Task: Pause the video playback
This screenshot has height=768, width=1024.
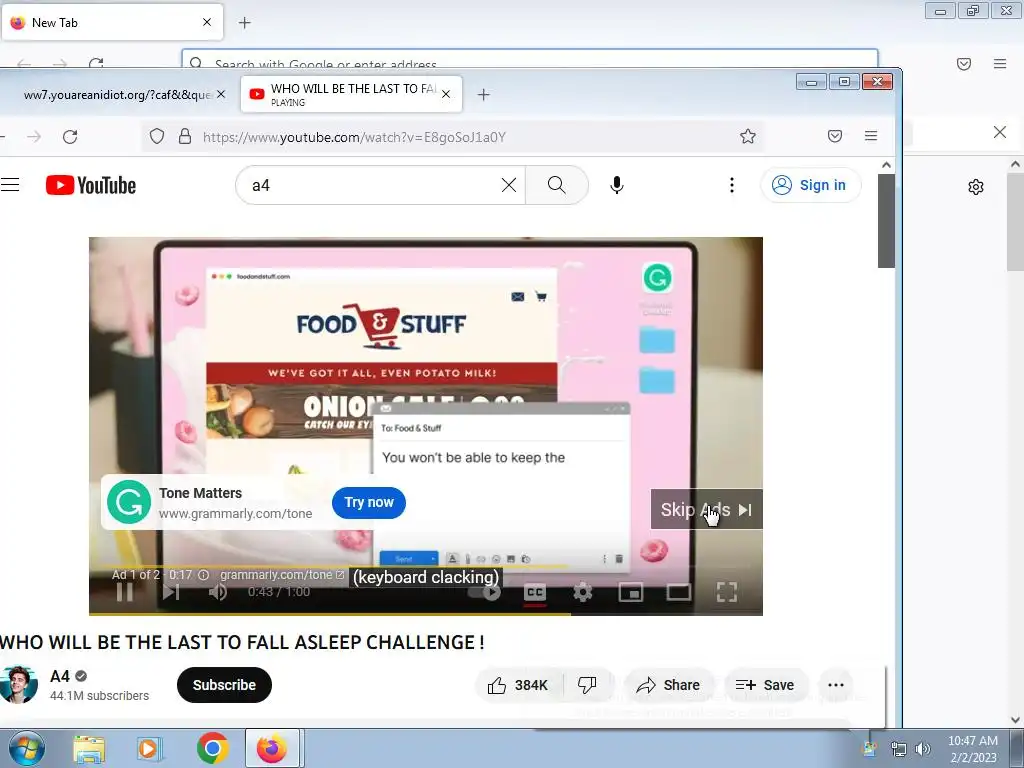Action: (125, 592)
